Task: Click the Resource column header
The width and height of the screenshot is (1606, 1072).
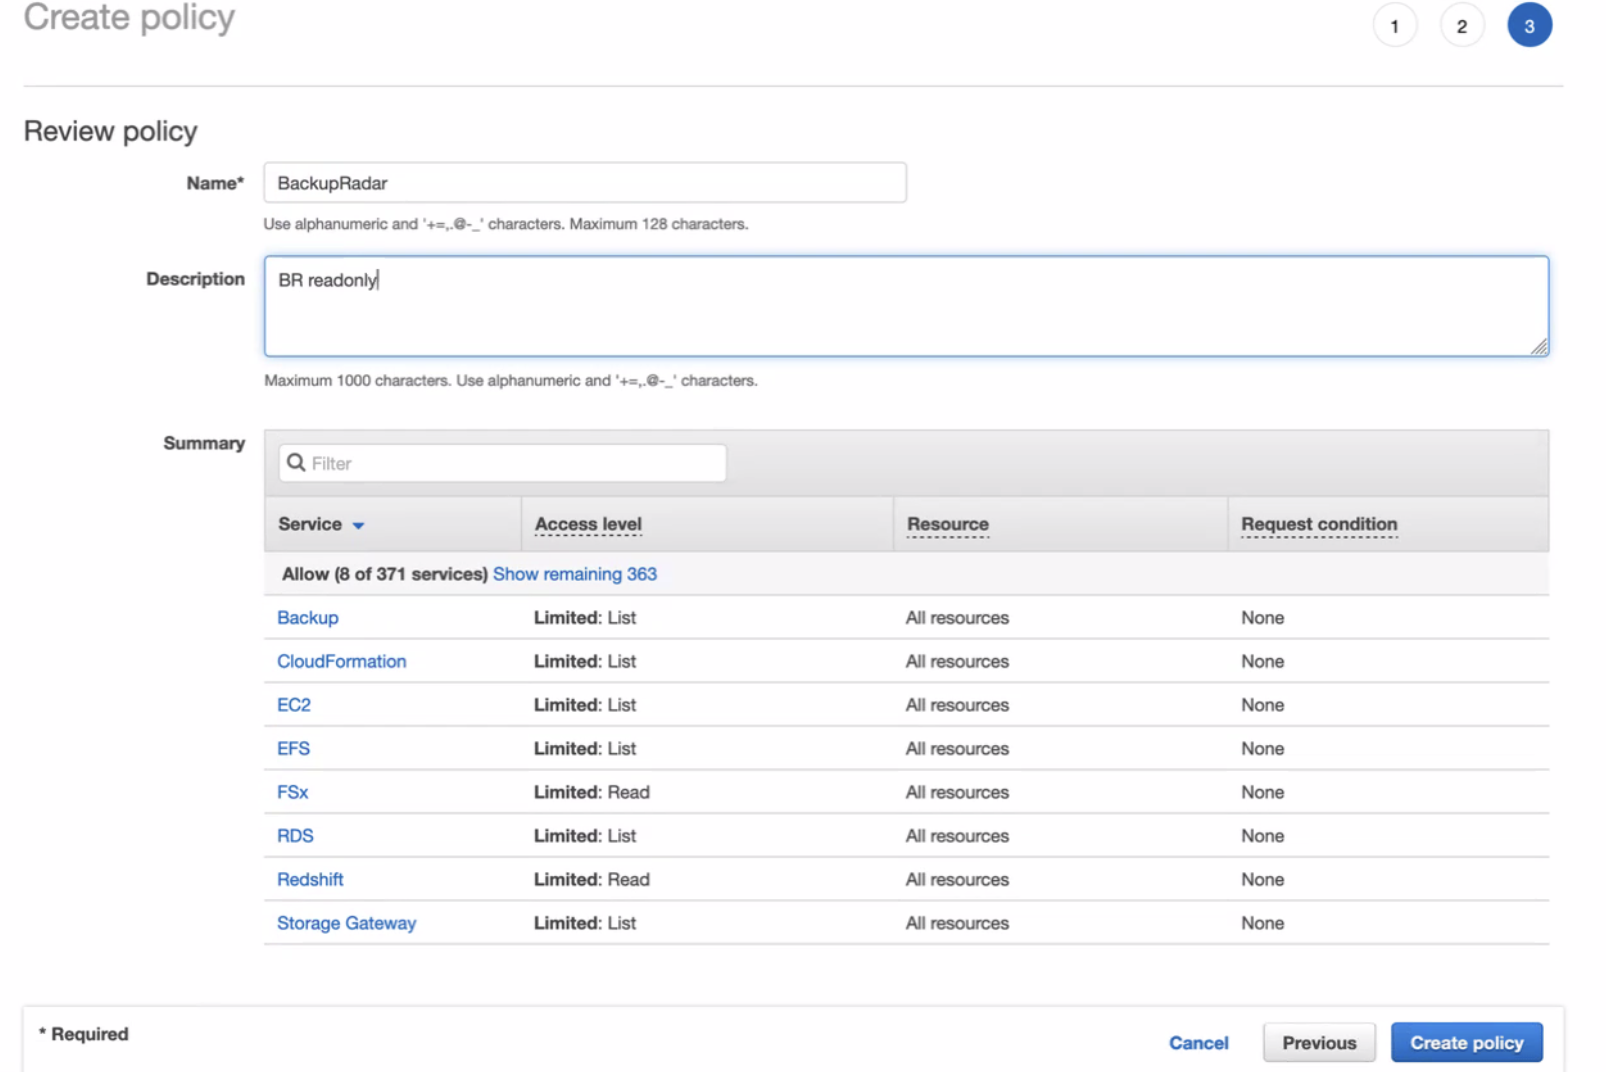Action: pyautogui.click(x=947, y=524)
